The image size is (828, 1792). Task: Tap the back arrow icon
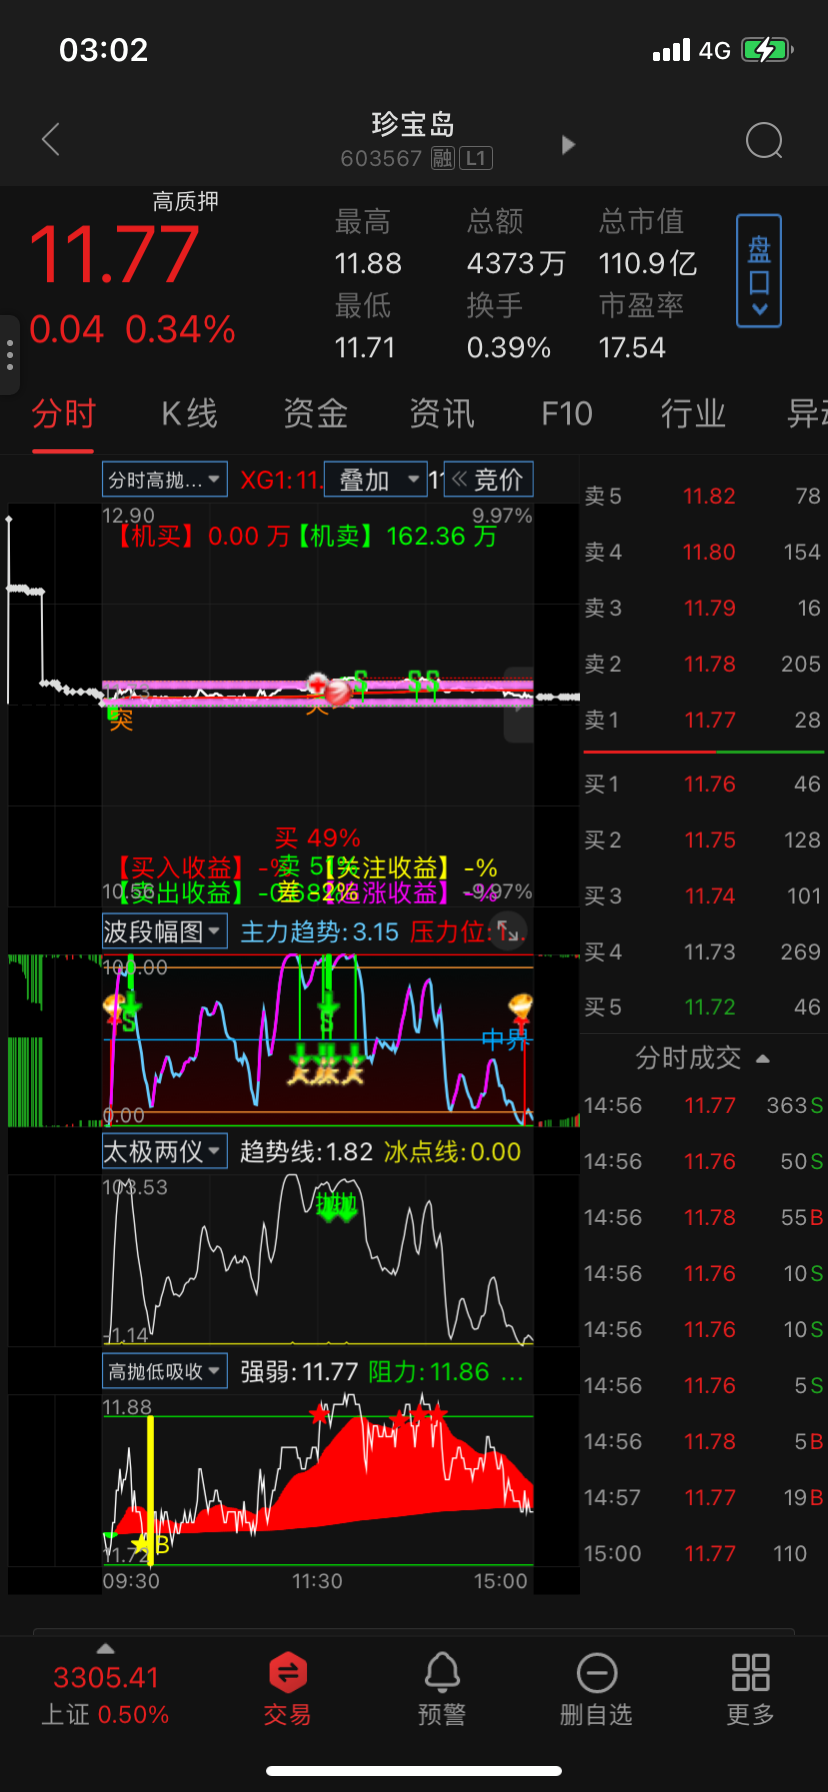tap(52, 140)
